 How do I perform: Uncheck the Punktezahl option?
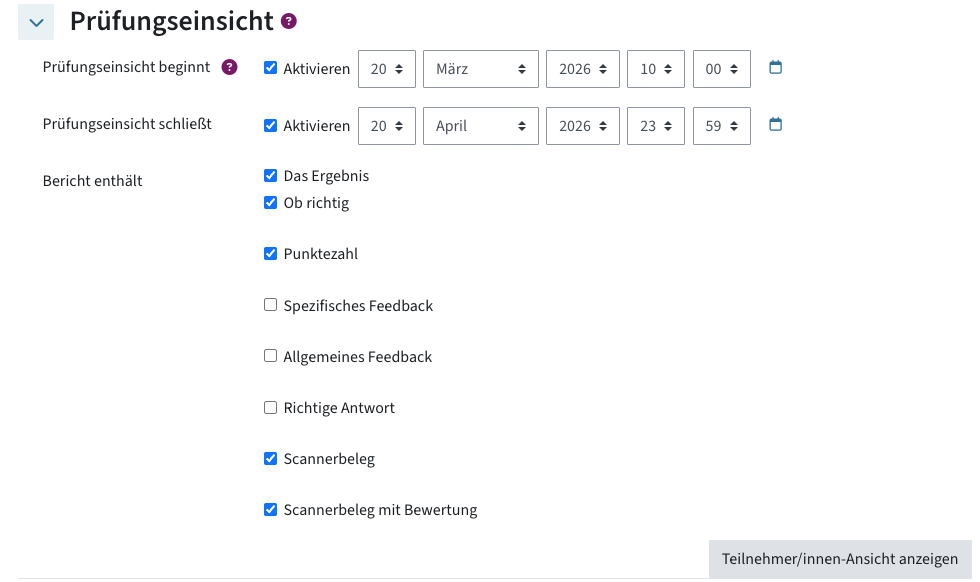[270, 253]
